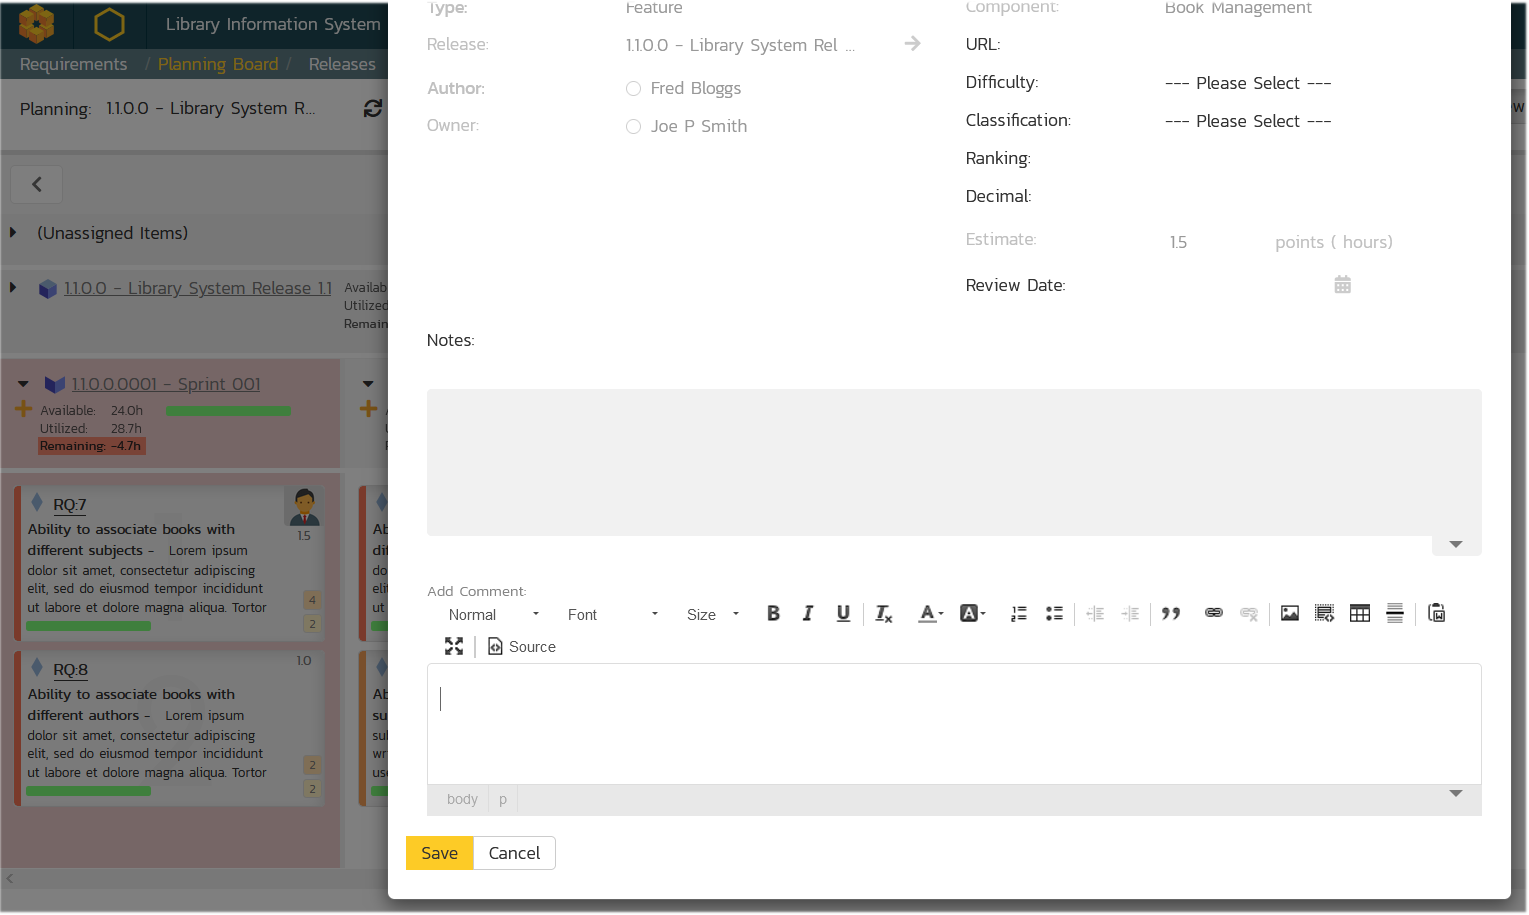Open the Difficulty Please Select dropdown

pyautogui.click(x=1247, y=83)
